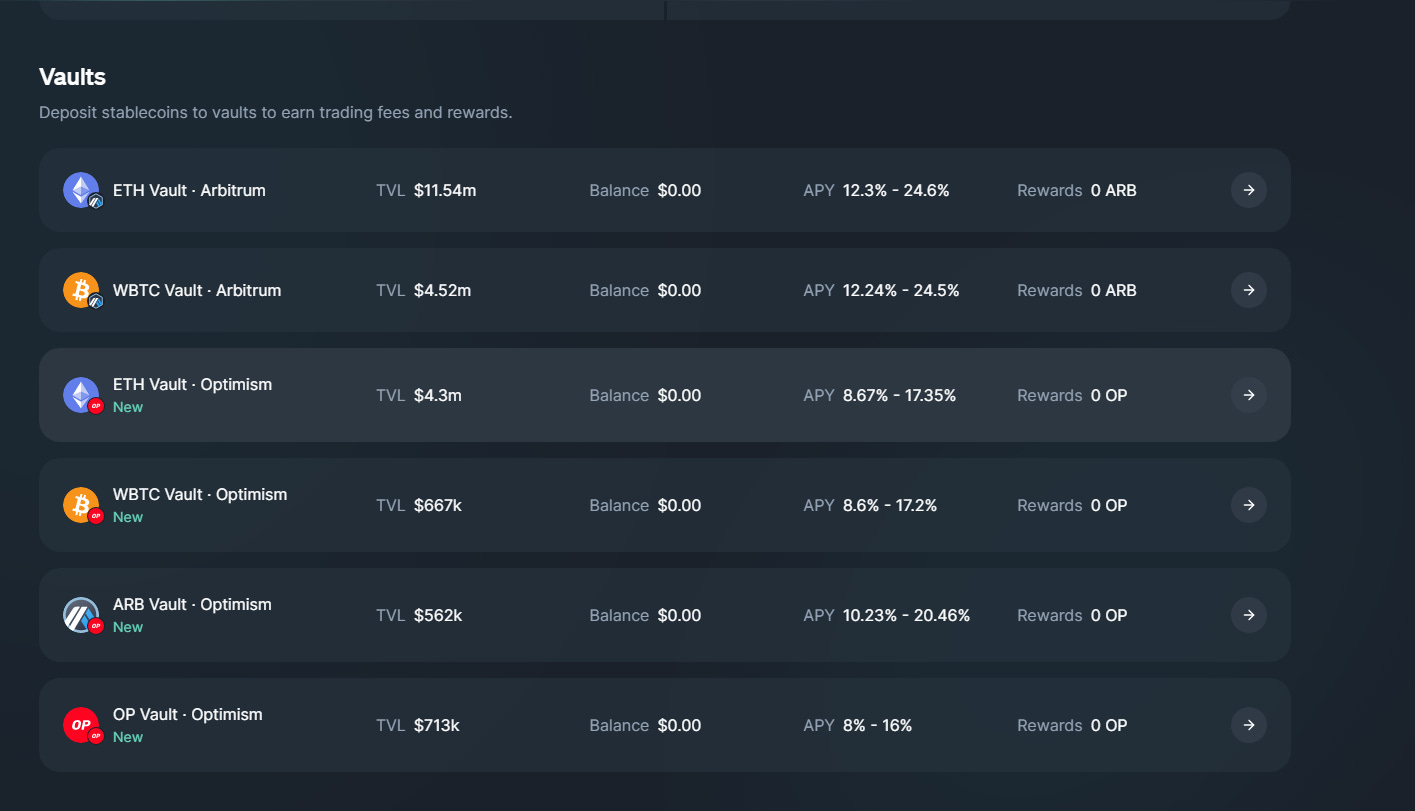Screen dimensions: 1415x811
Task: Click the APY 12.24% - 24.5% value
Action: (x=901, y=290)
